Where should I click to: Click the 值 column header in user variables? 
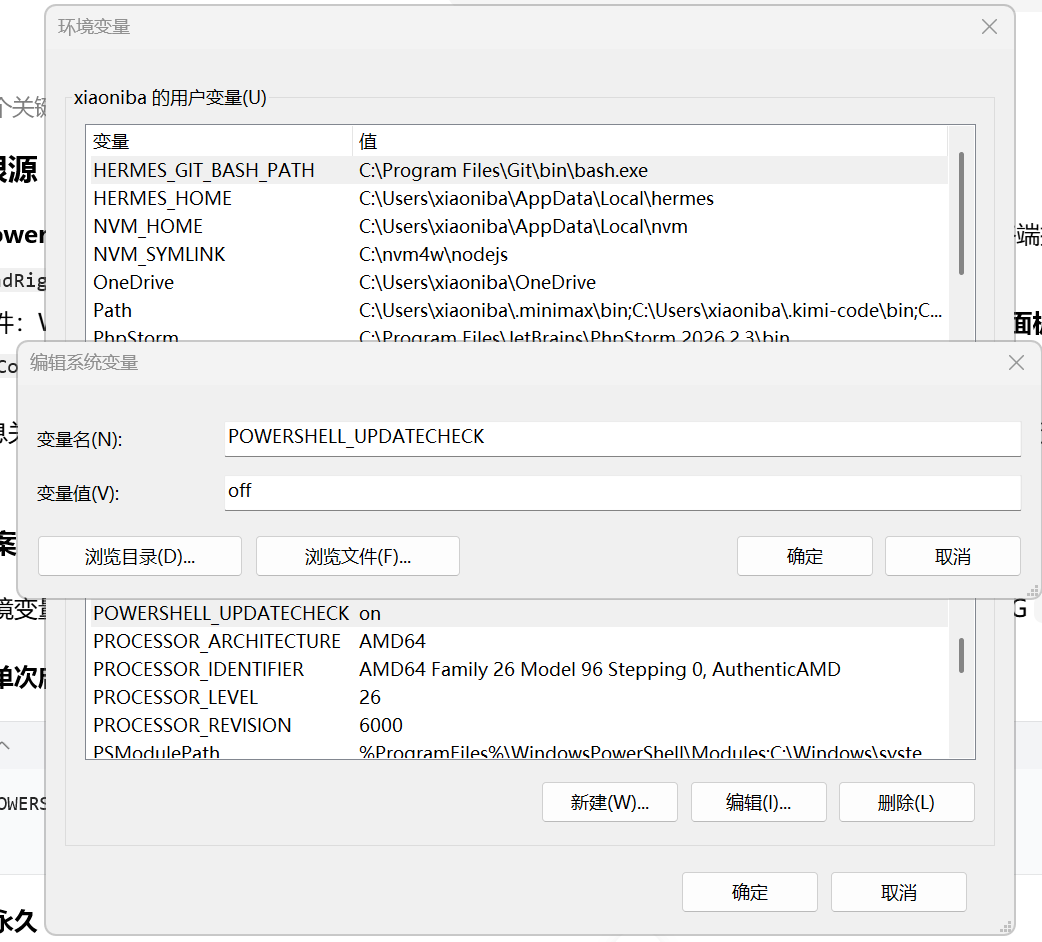point(649,141)
